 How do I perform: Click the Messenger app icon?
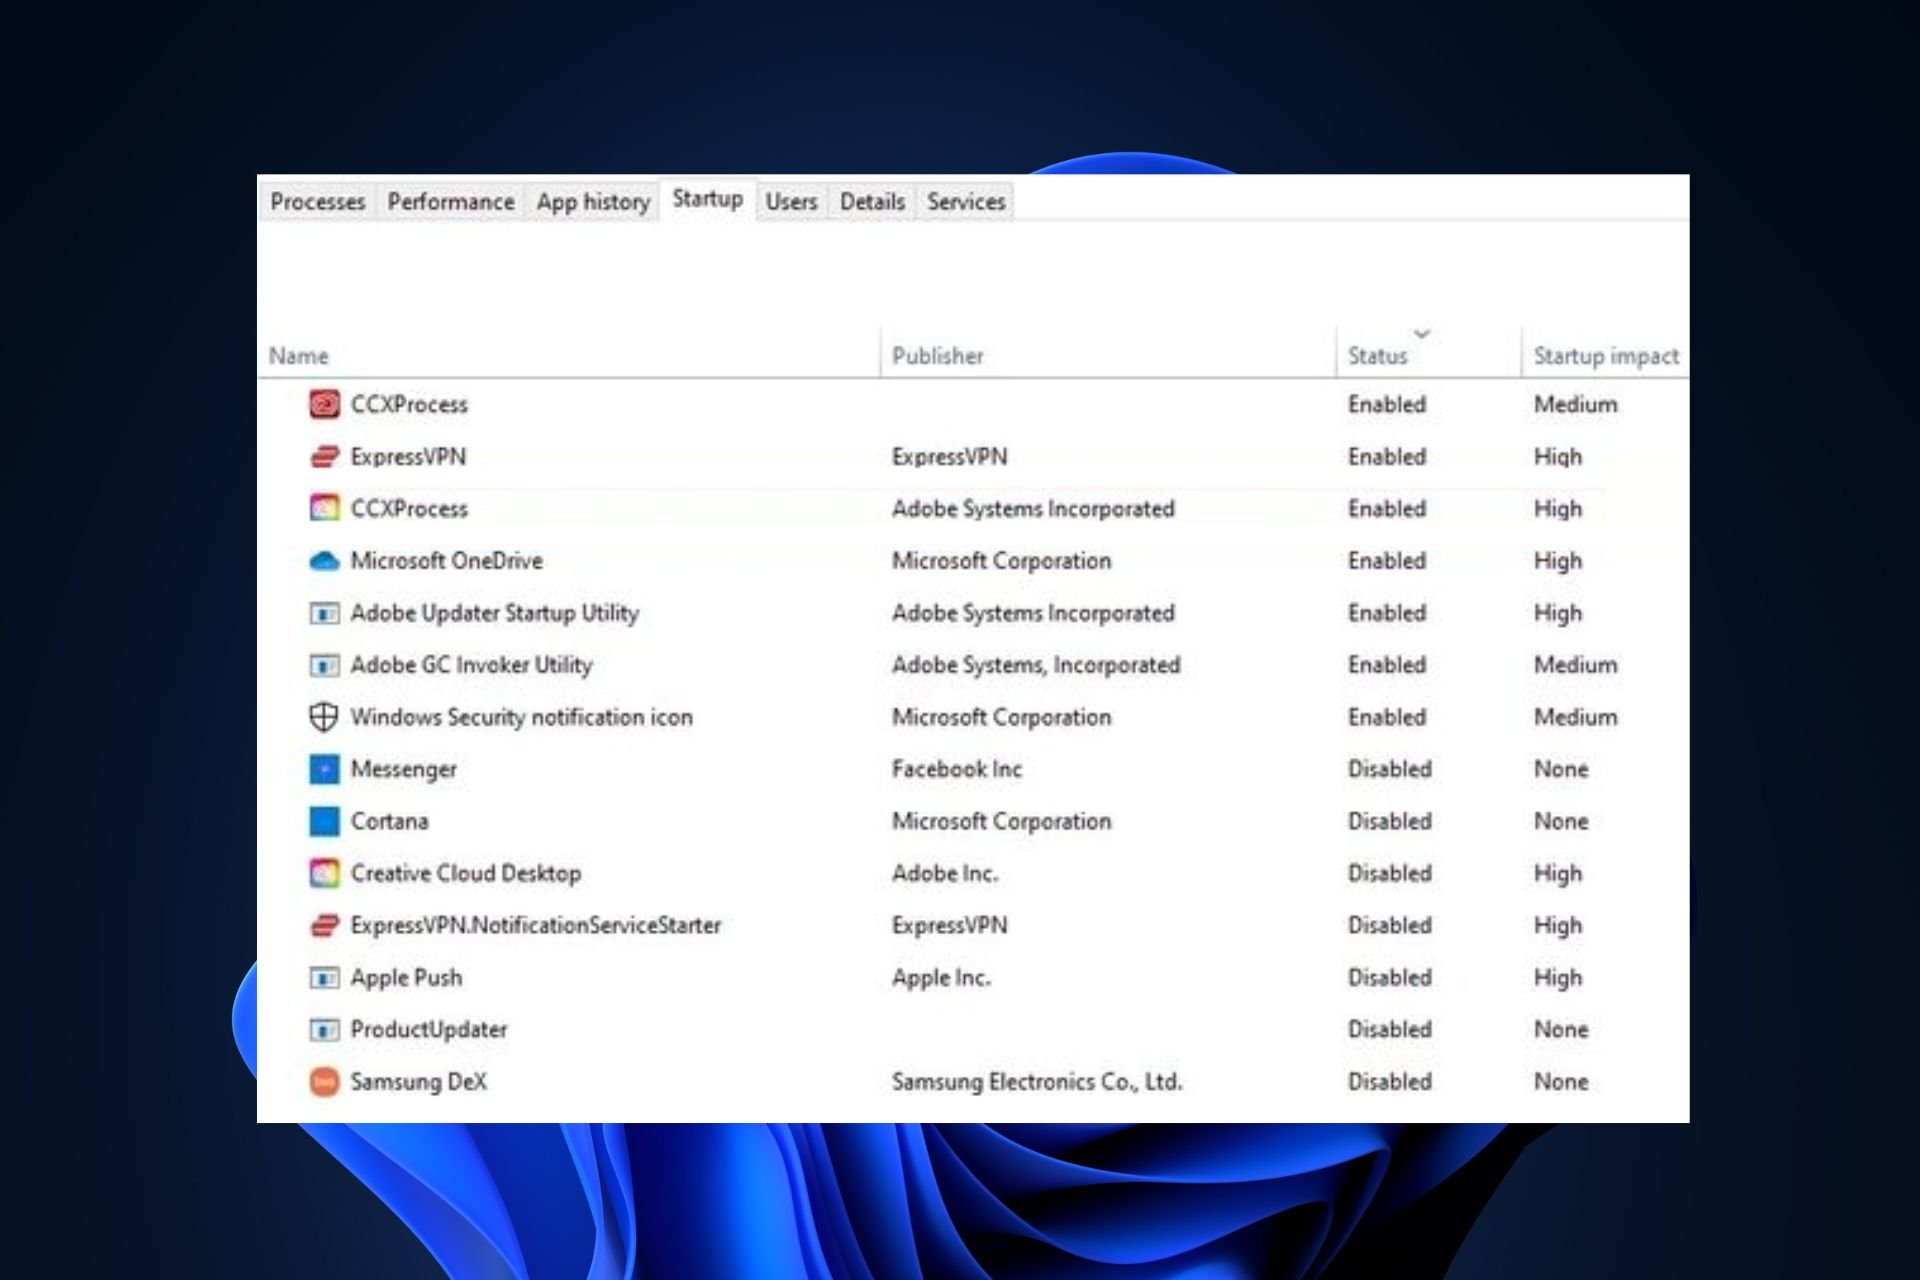(324, 769)
